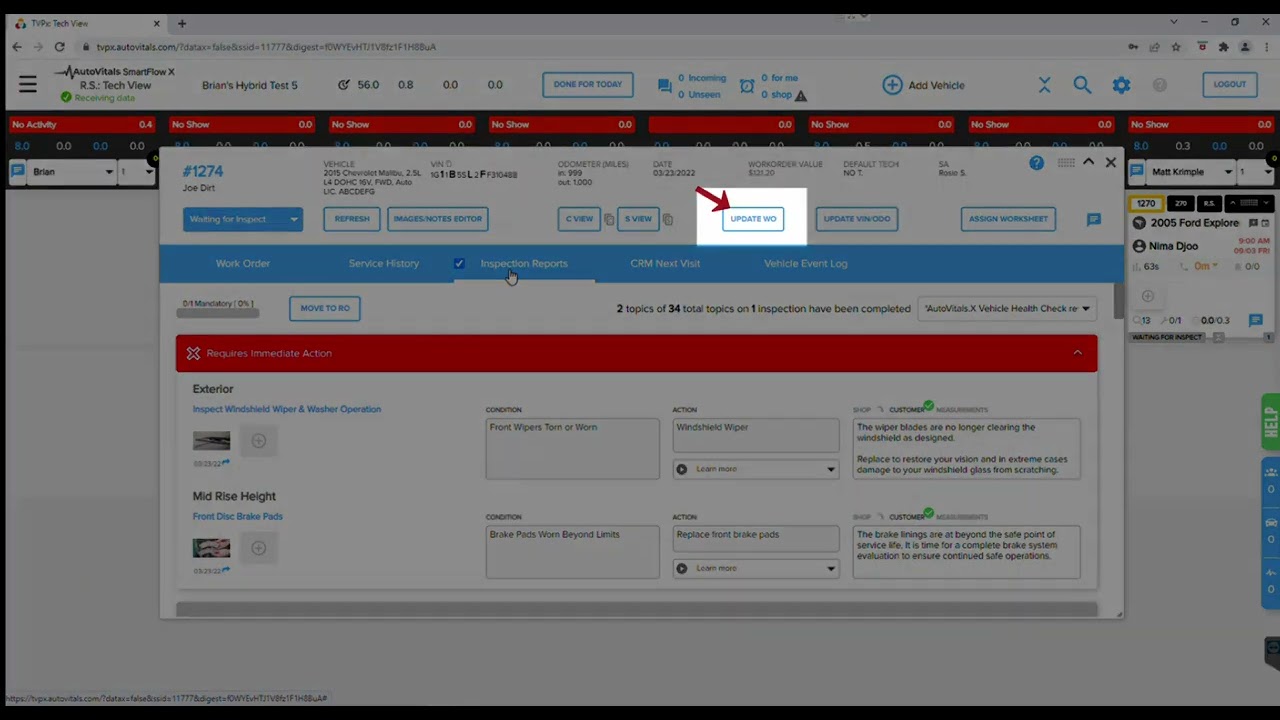
Task: Click the X collapse icon in header bar
Action: click(1044, 85)
